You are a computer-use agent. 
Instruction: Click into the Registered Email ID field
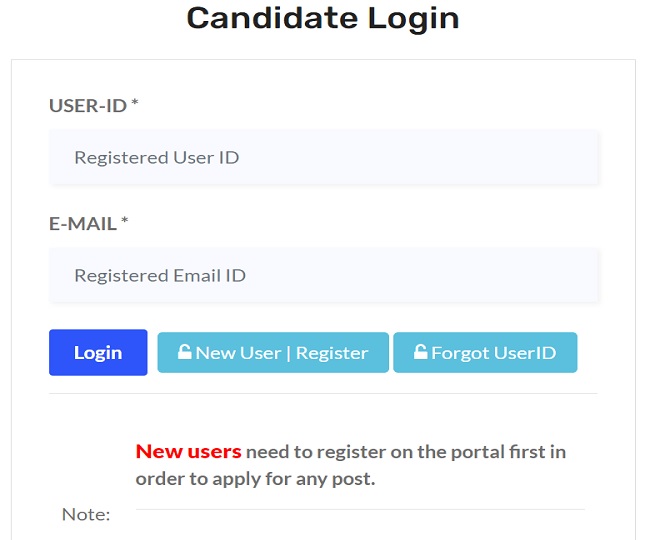[x=323, y=275]
